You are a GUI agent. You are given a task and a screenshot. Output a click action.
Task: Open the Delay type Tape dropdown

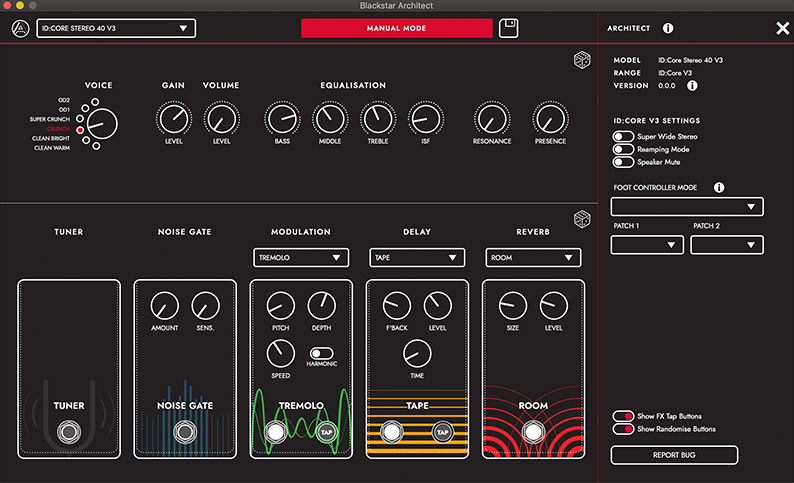(417, 258)
